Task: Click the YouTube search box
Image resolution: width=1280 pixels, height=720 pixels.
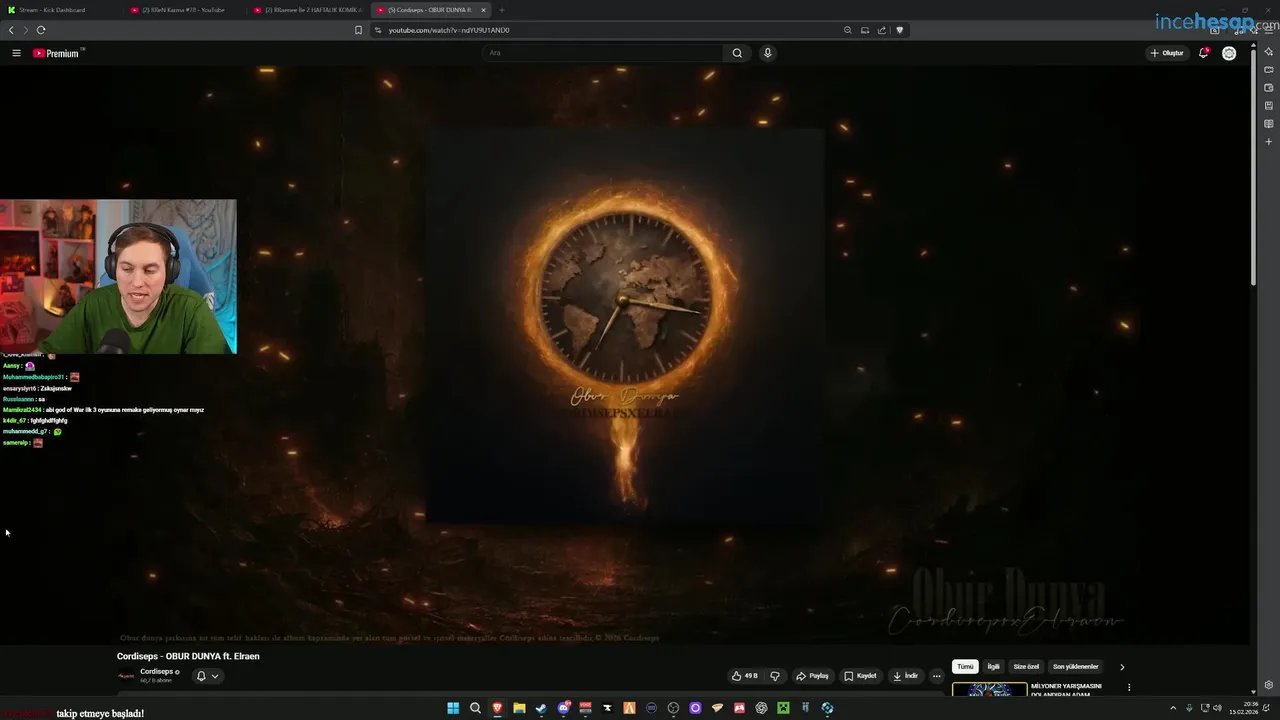Action: click(603, 53)
